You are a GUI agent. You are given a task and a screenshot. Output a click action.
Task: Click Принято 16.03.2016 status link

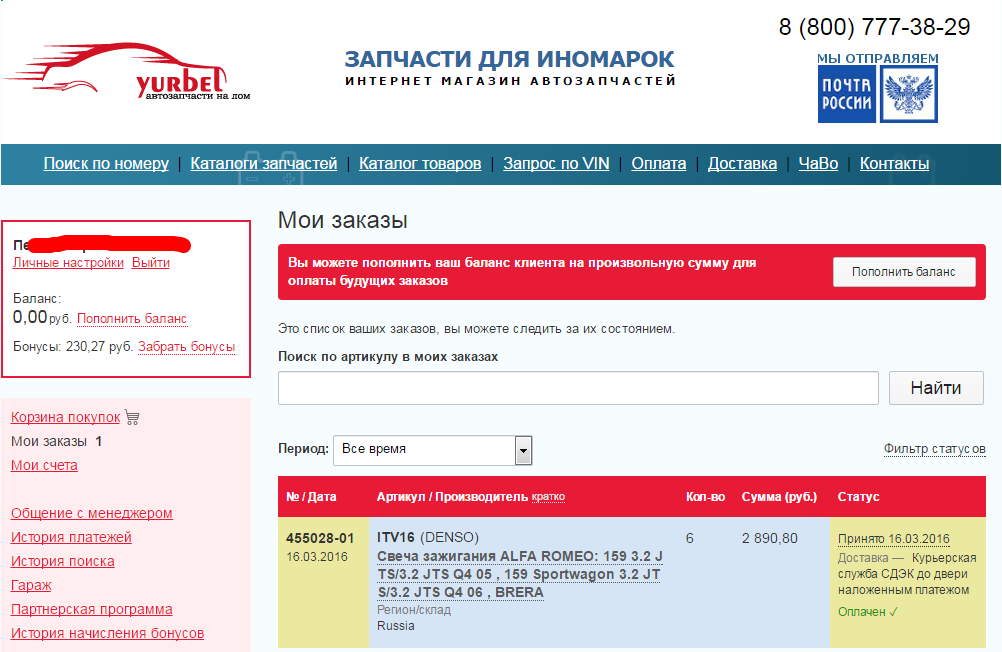pos(893,539)
